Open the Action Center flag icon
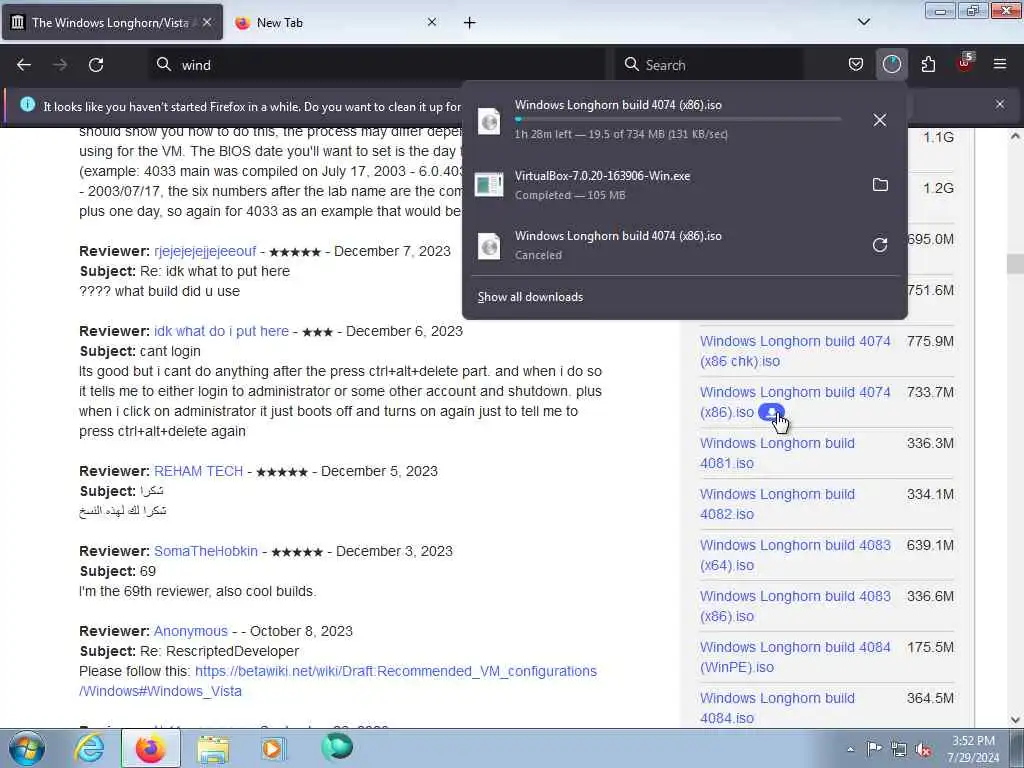Image resolution: width=1024 pixels, height=768 pixels. 874,749
